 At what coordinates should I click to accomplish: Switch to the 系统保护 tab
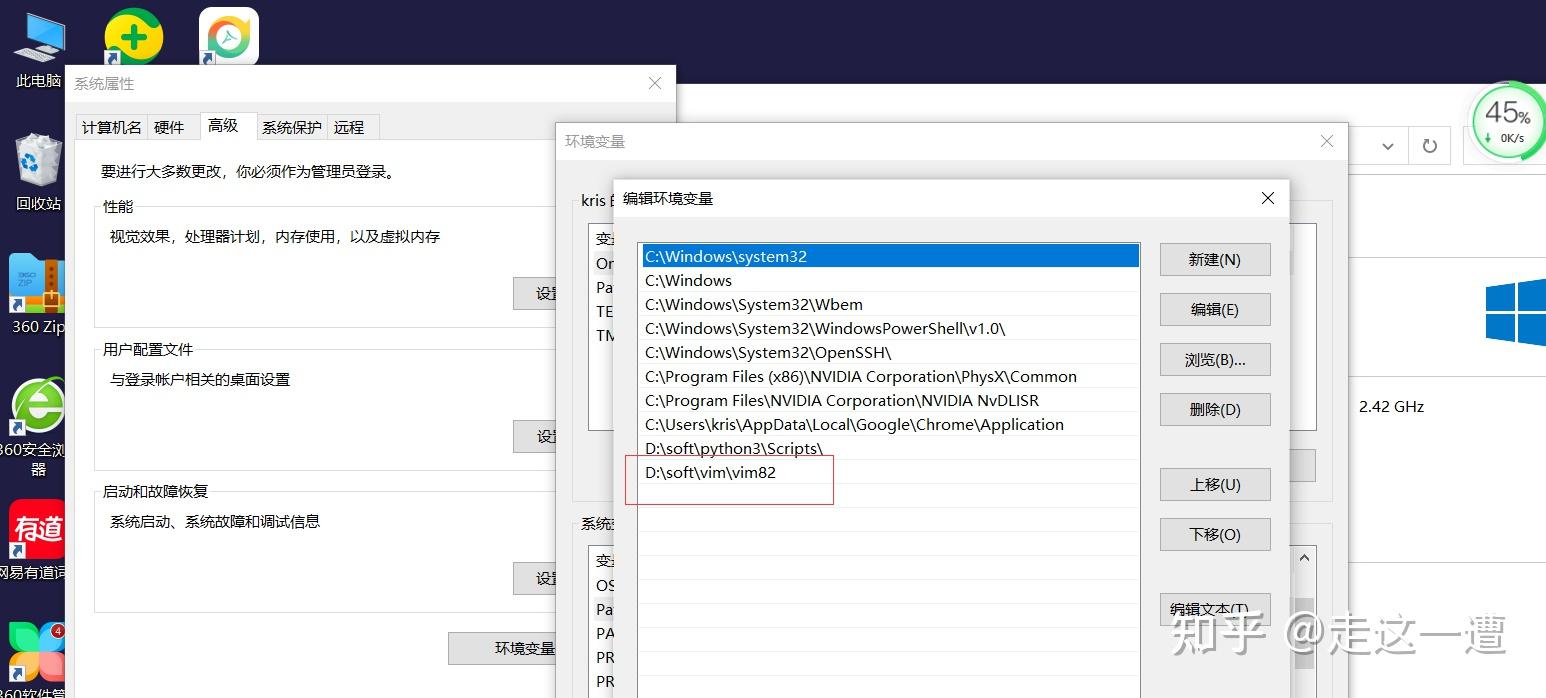[290, 126]
